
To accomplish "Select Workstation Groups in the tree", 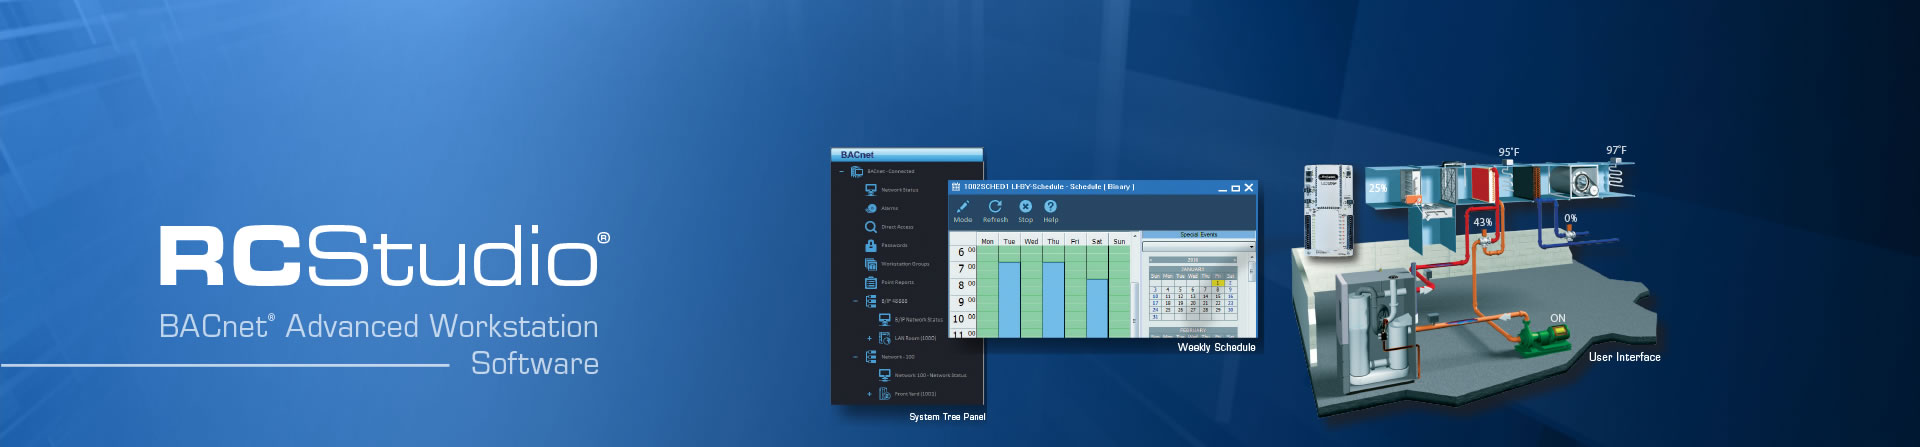I will (x=897, y=264).
